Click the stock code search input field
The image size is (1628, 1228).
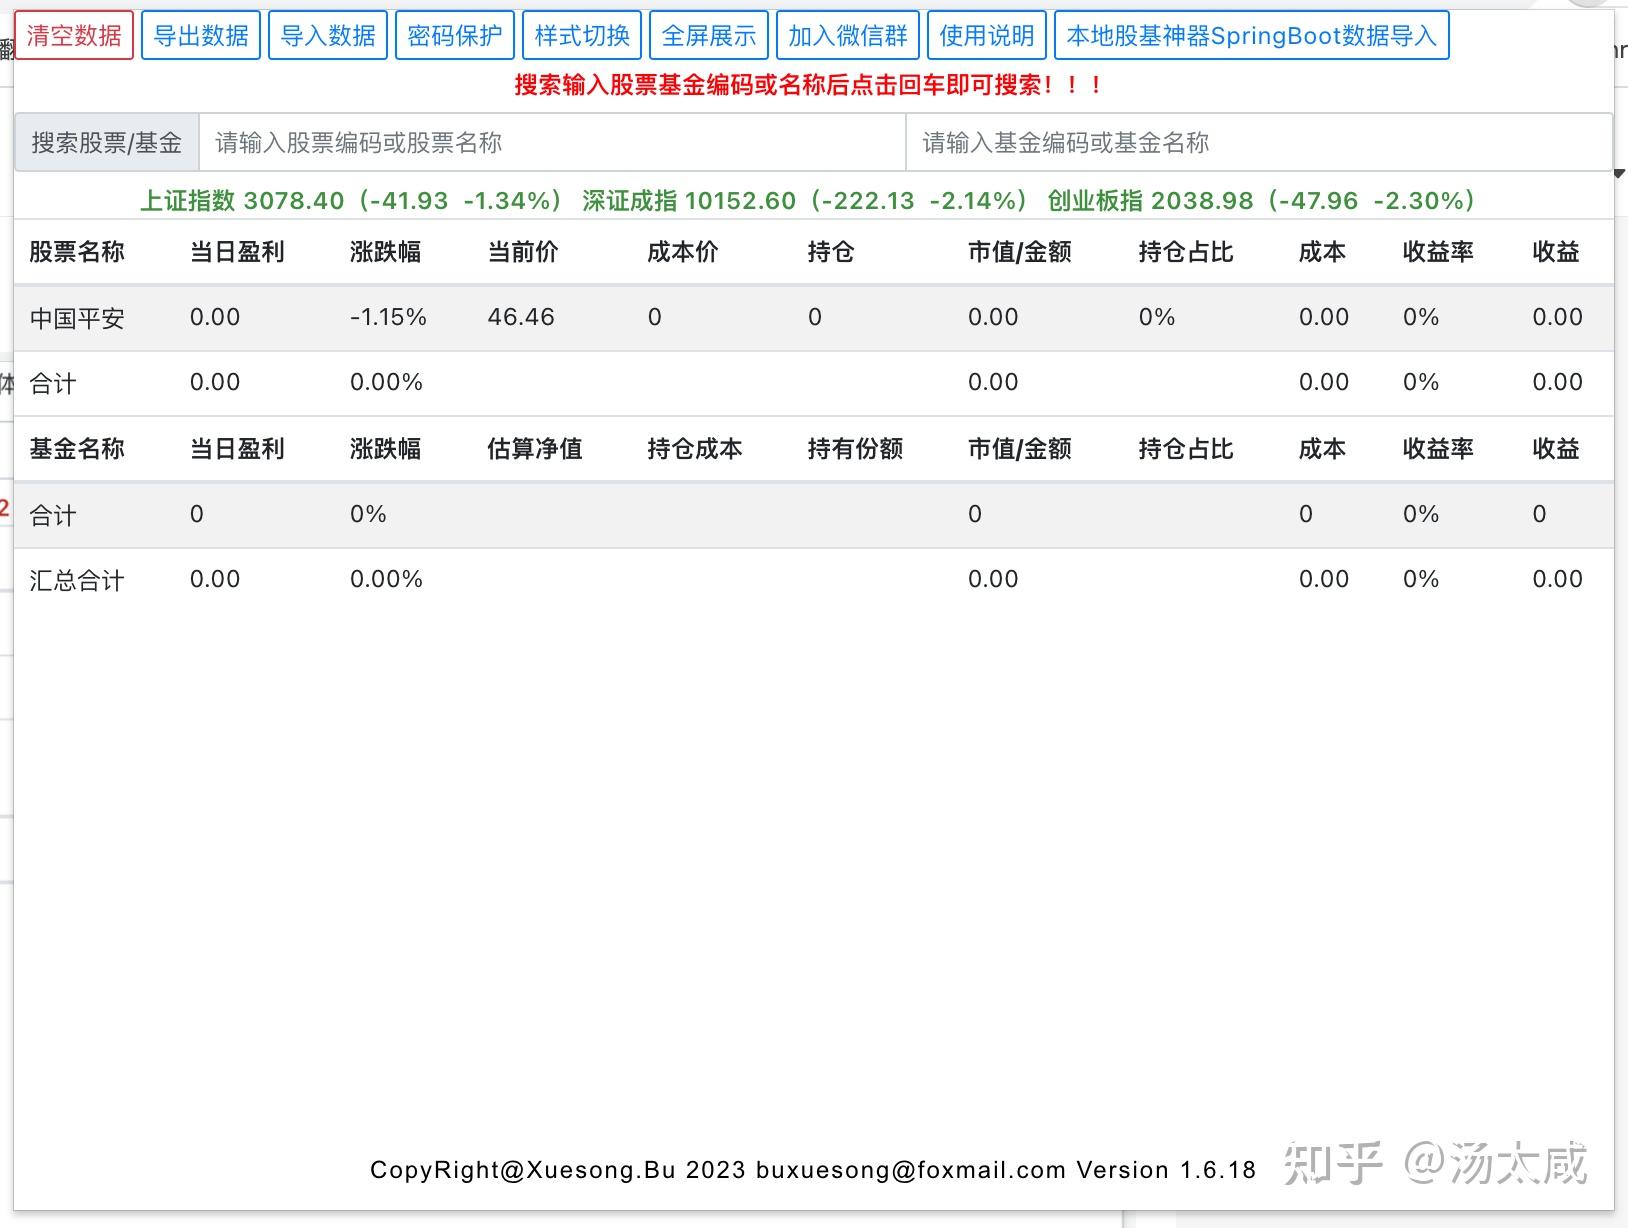click(550, 142)
